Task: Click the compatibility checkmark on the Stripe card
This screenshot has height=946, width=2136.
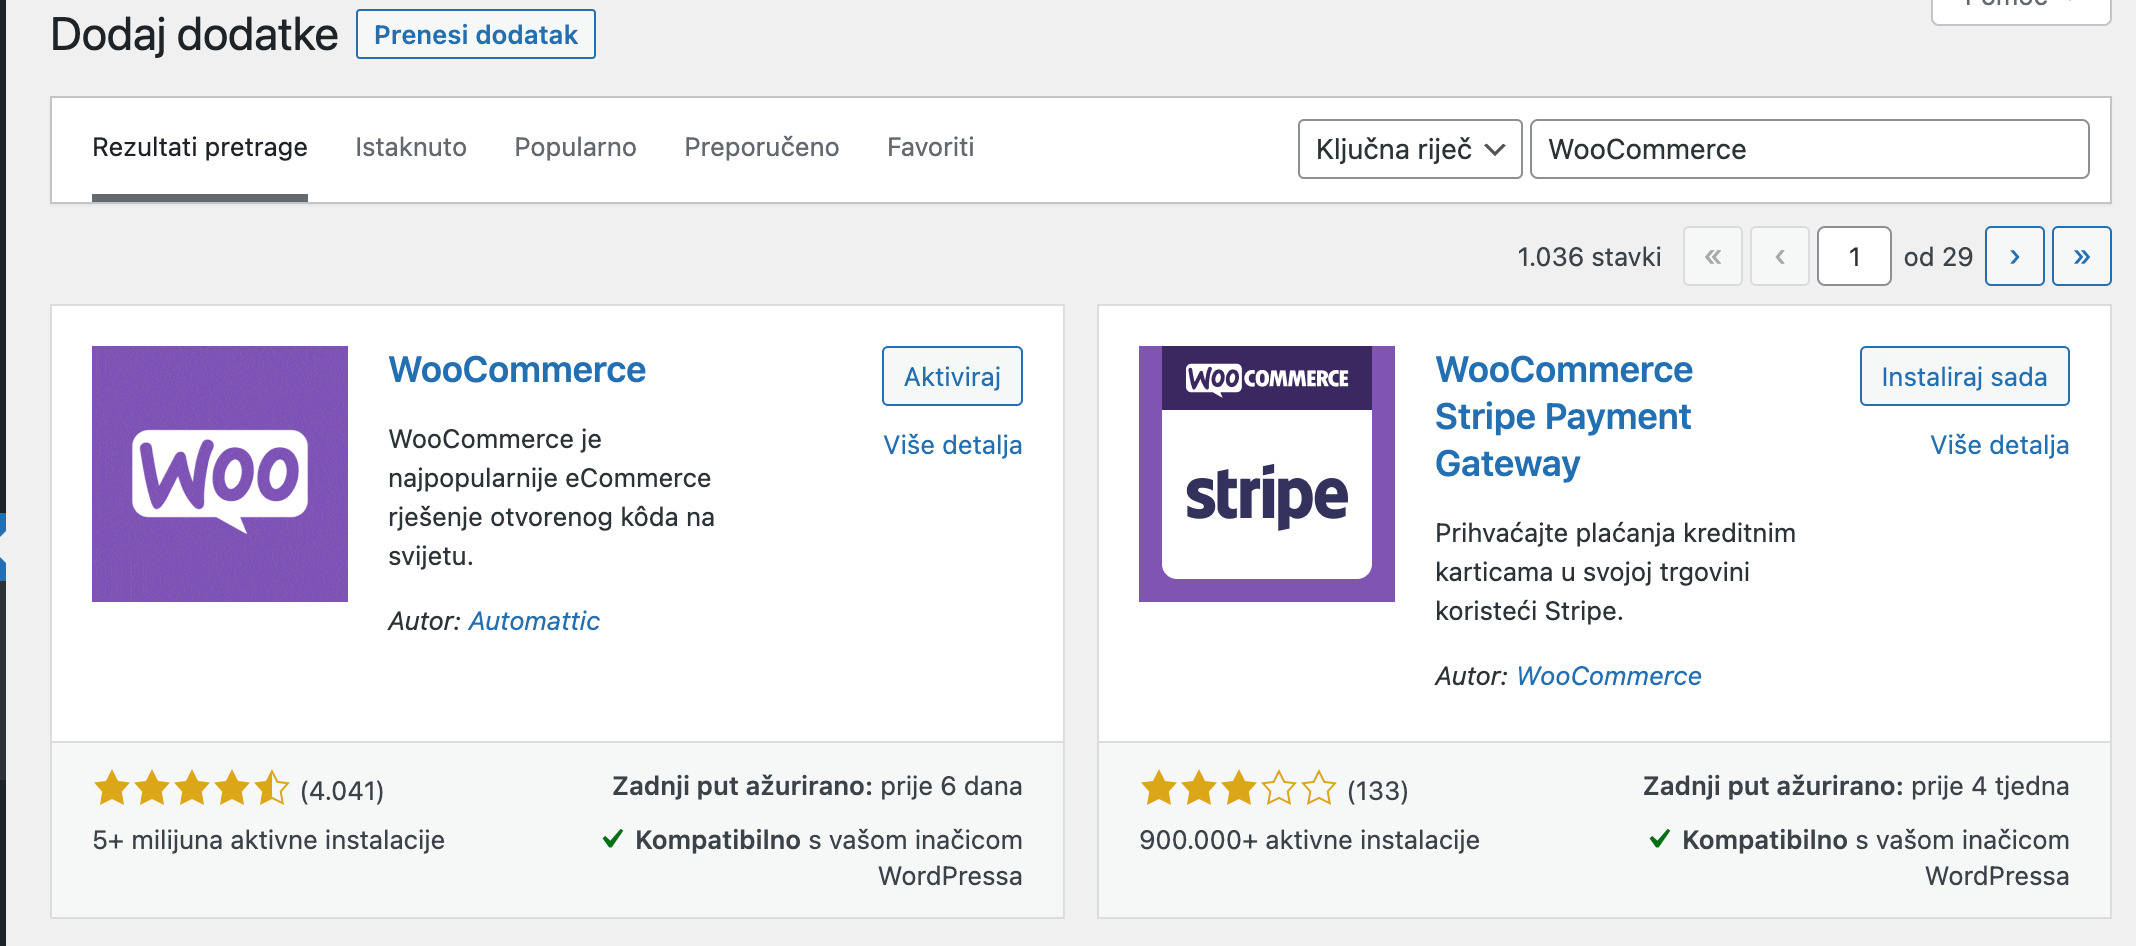Action: (1662, 840)
